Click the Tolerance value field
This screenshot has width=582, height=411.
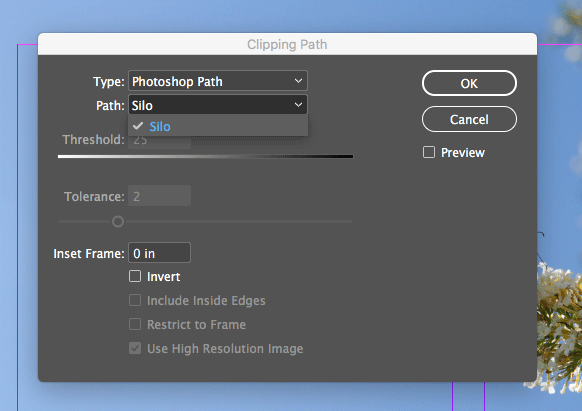(x=160, y=196)
